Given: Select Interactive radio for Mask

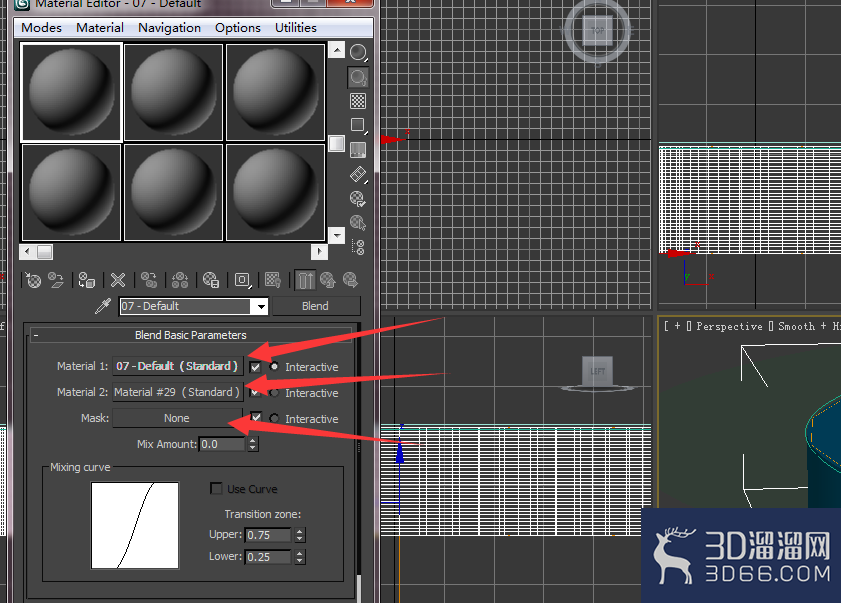Looking at the screenshot, I should click(x=274, y=418).
